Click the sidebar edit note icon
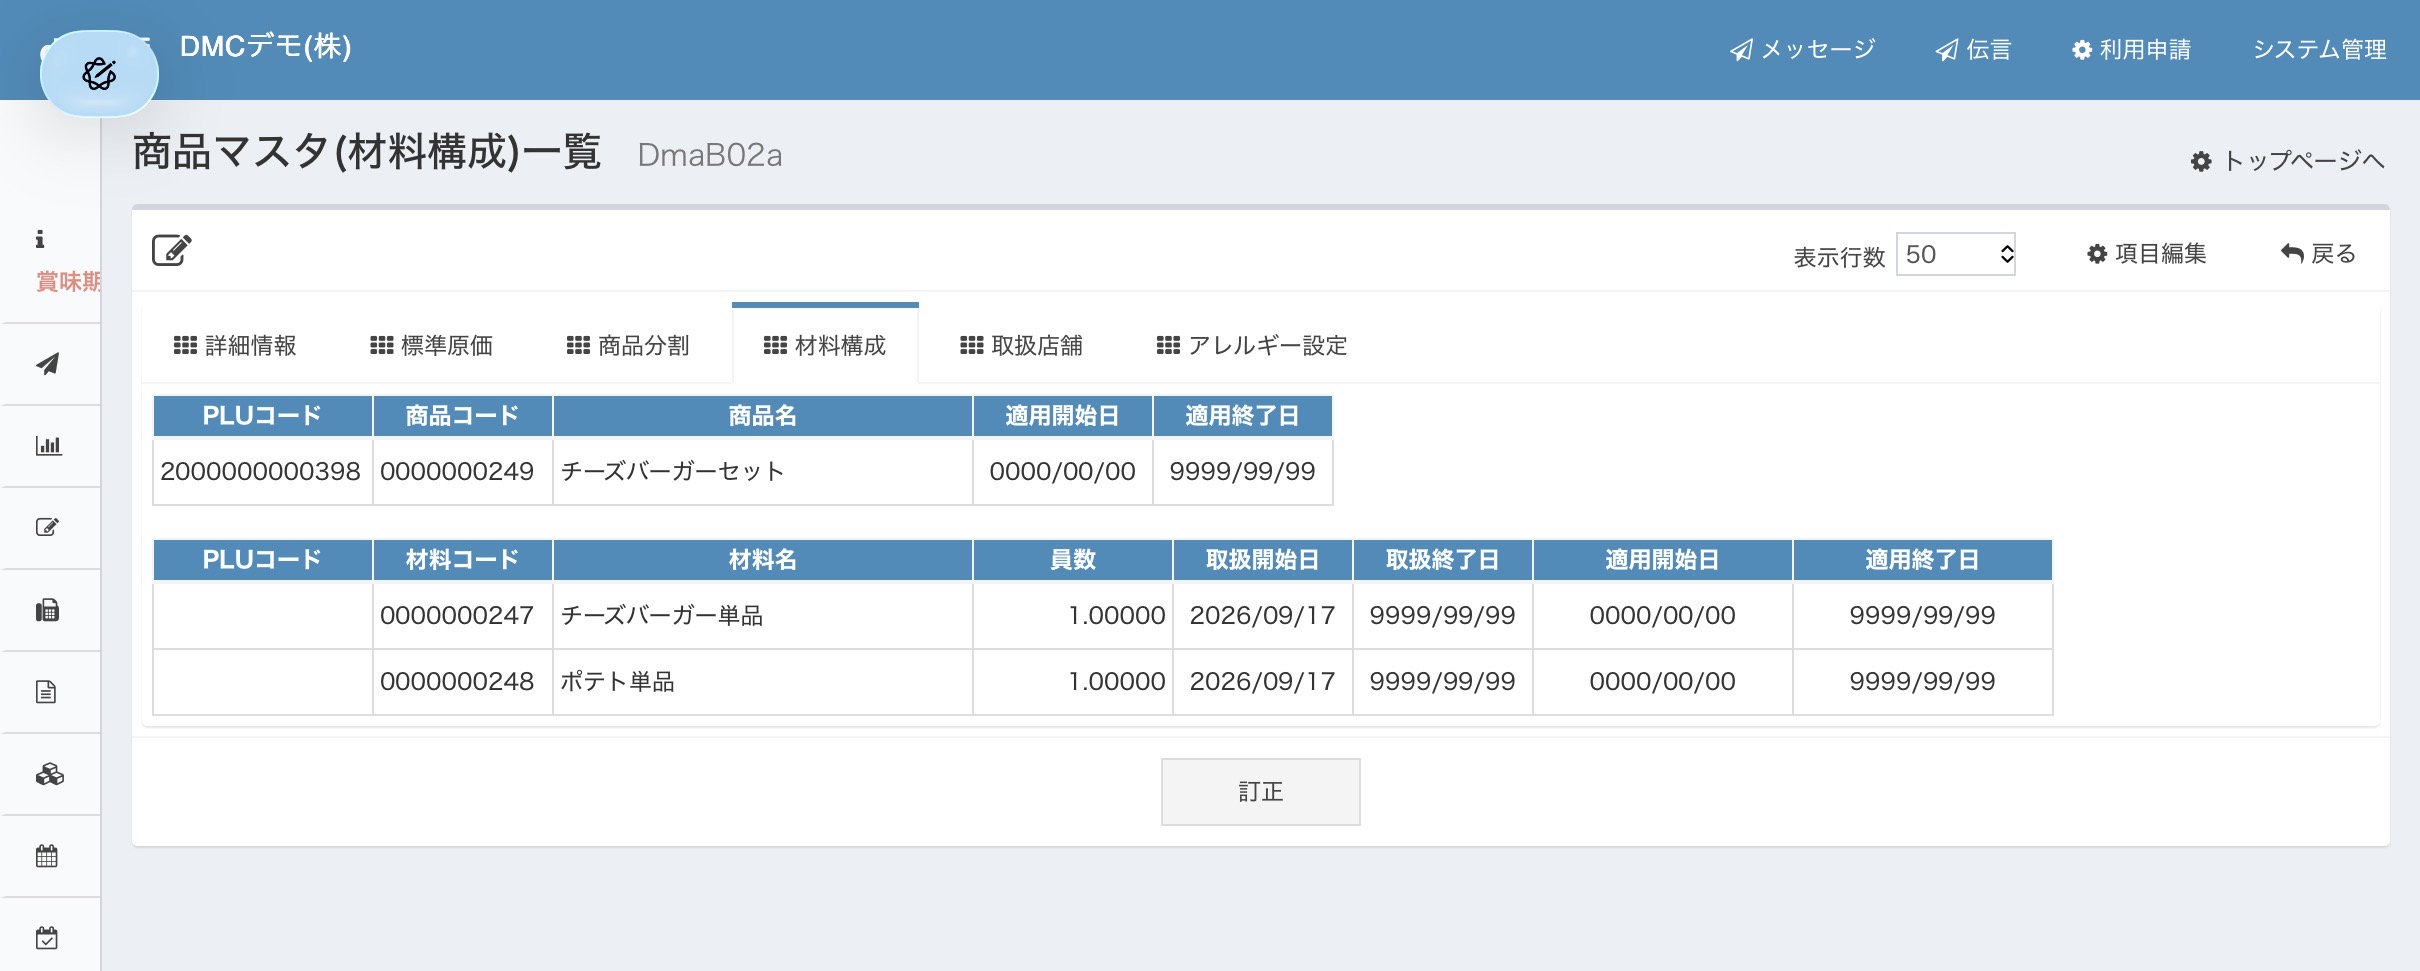 coord(47,528)
